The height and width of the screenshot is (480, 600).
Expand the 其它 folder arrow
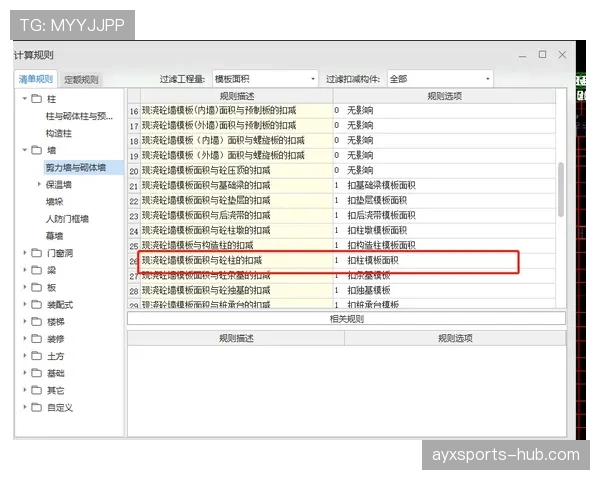tap(25, 390)
